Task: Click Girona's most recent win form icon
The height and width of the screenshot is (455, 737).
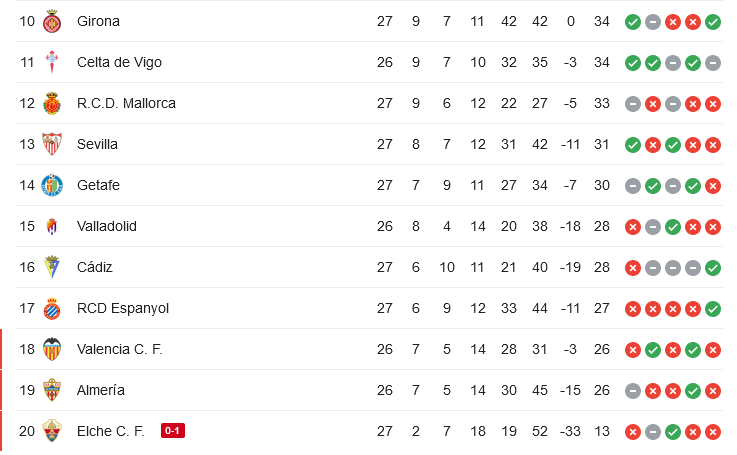Action: click(x=713, y=22)
